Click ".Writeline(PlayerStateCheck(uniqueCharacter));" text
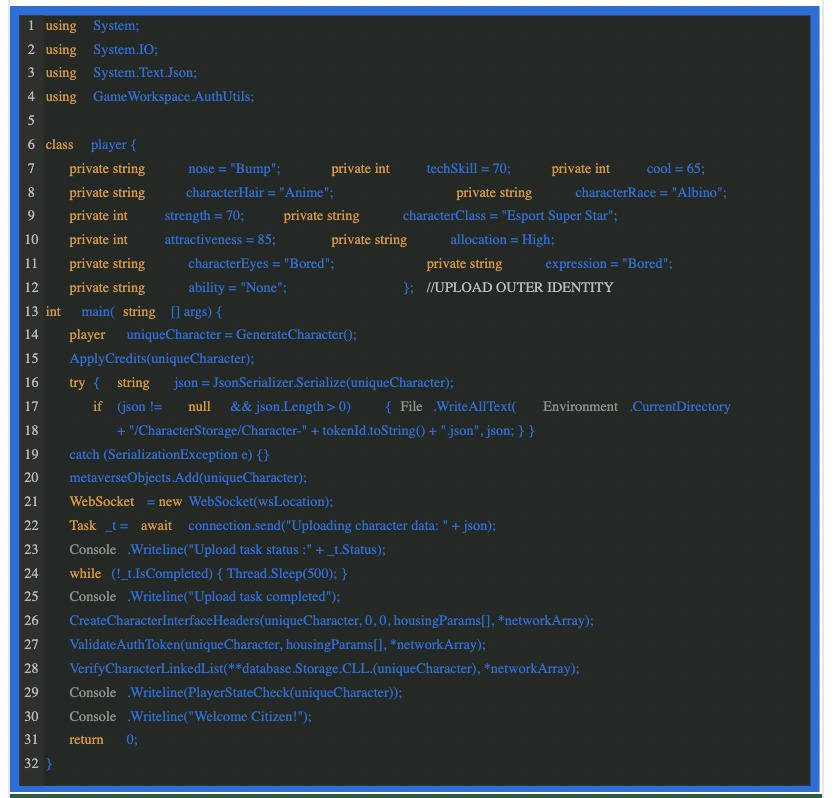 tap(264, 692)
